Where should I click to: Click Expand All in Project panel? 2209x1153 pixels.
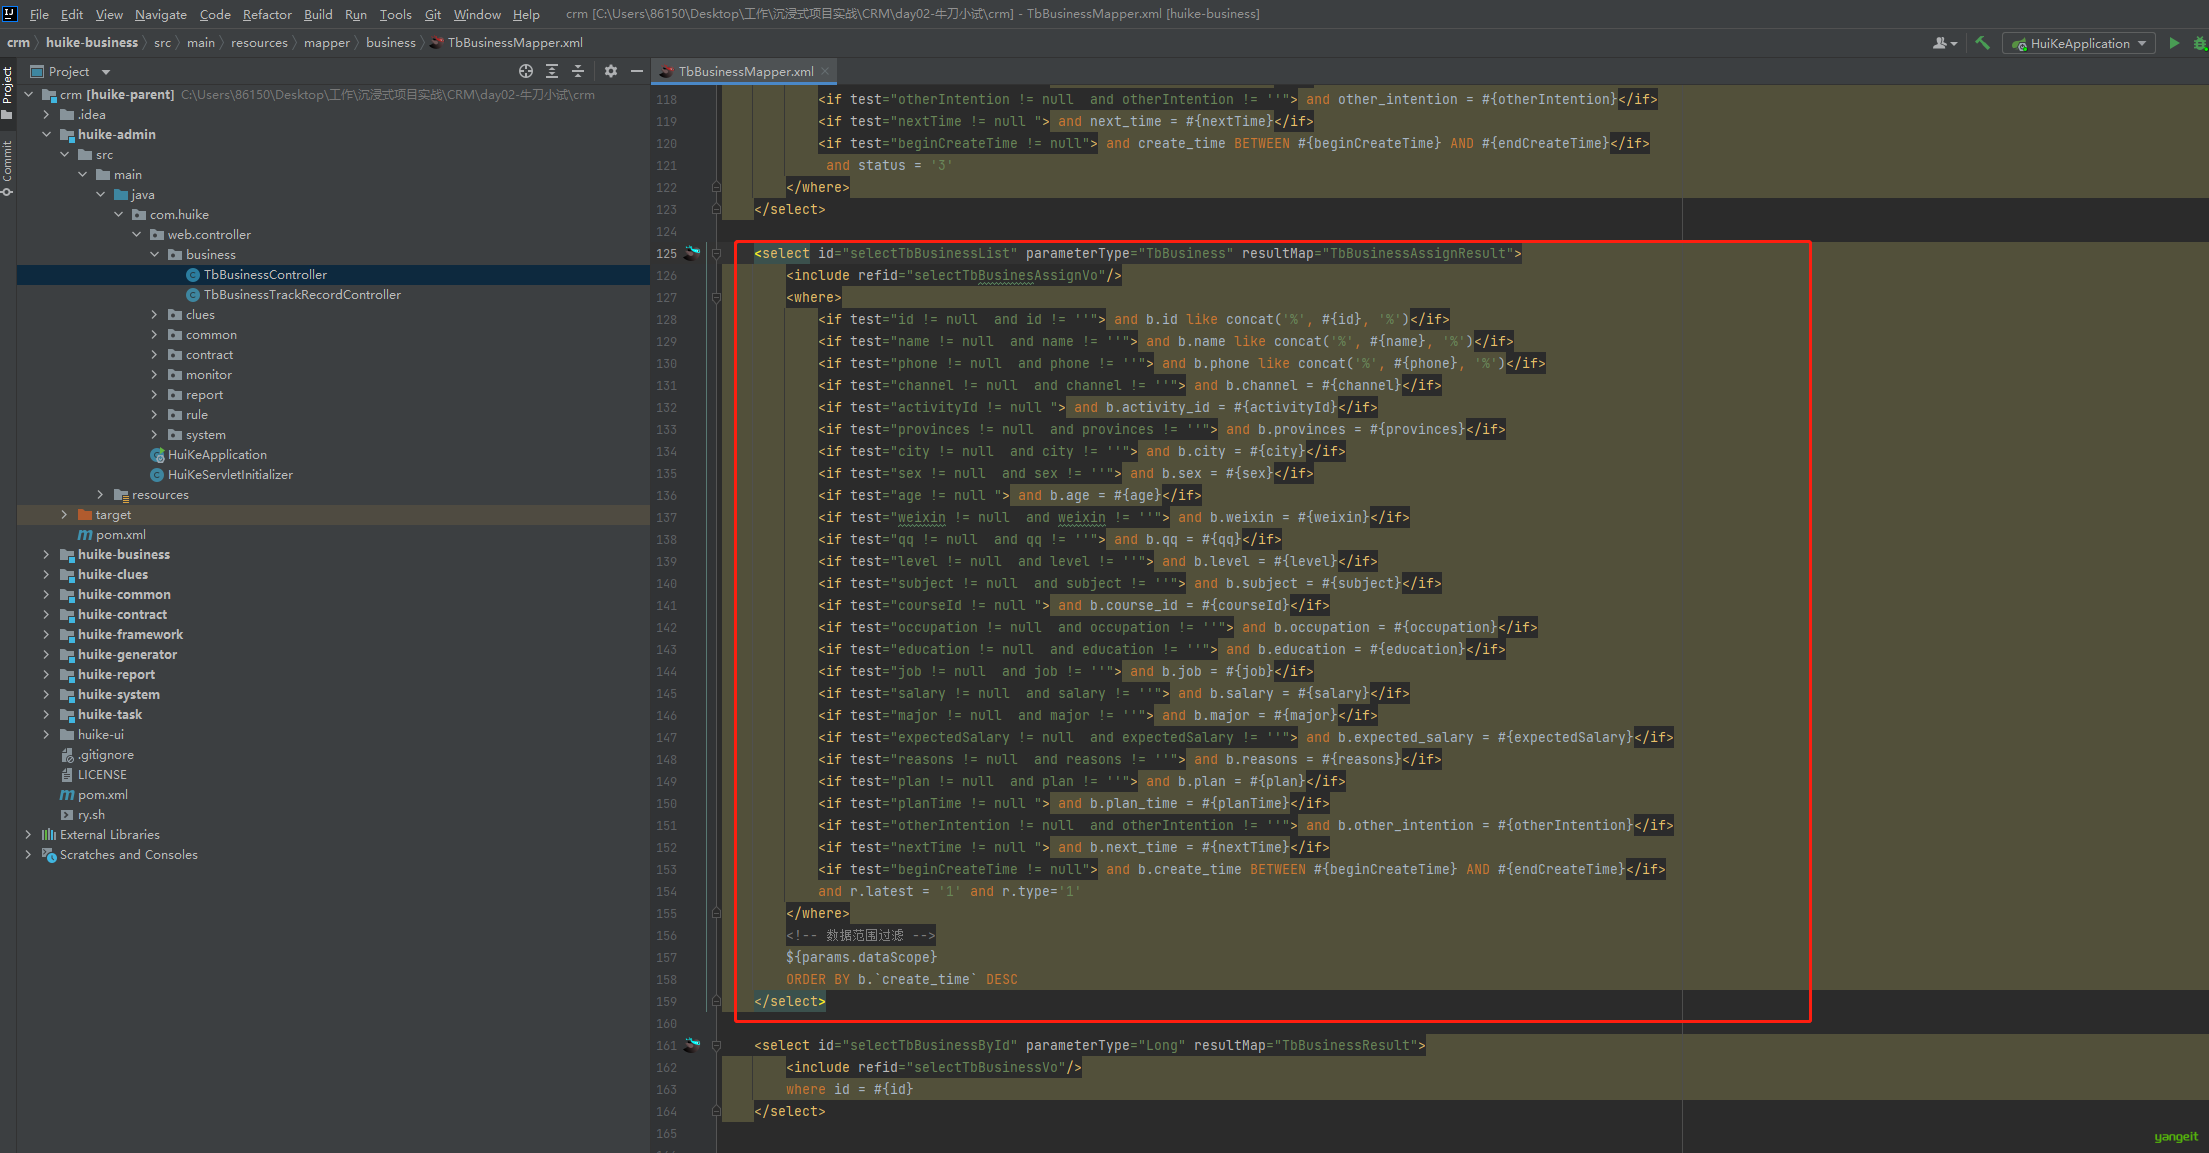tap(552, 71)
